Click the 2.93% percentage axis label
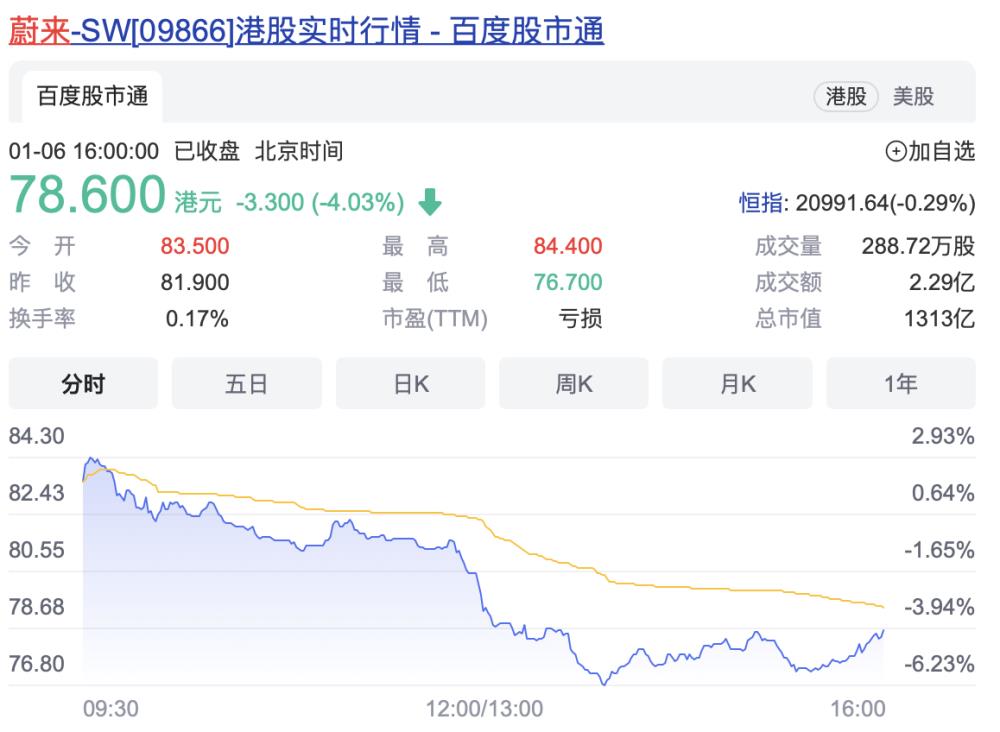 943,436
